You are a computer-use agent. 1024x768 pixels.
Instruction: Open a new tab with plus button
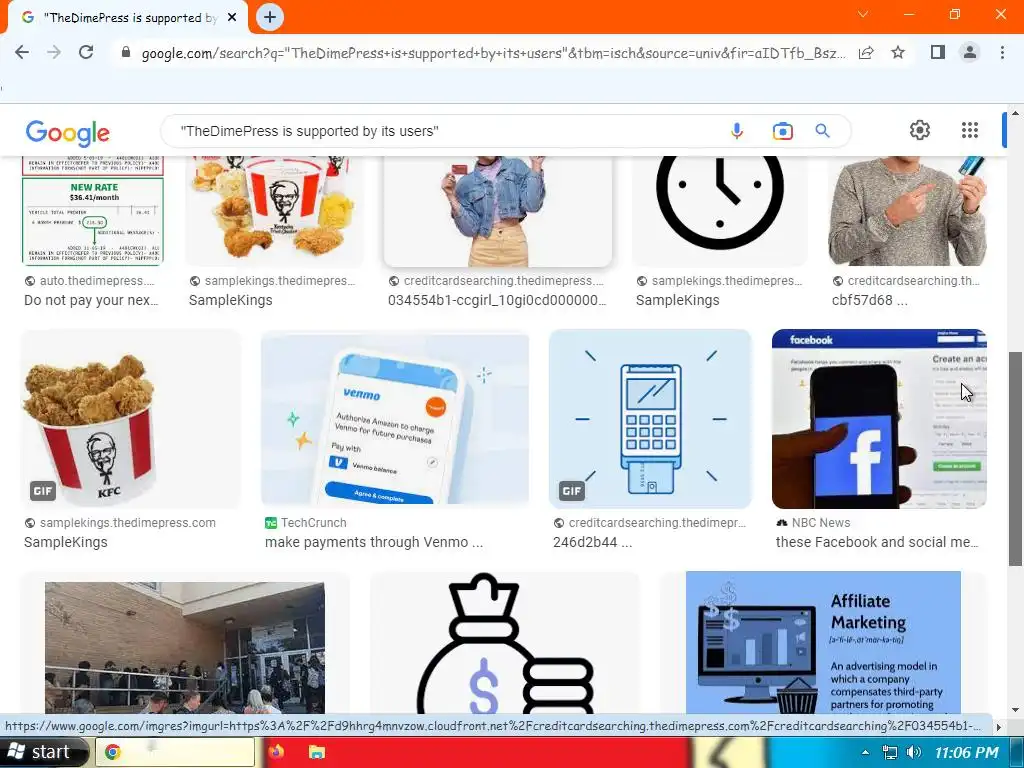click(x=270, y=17)
